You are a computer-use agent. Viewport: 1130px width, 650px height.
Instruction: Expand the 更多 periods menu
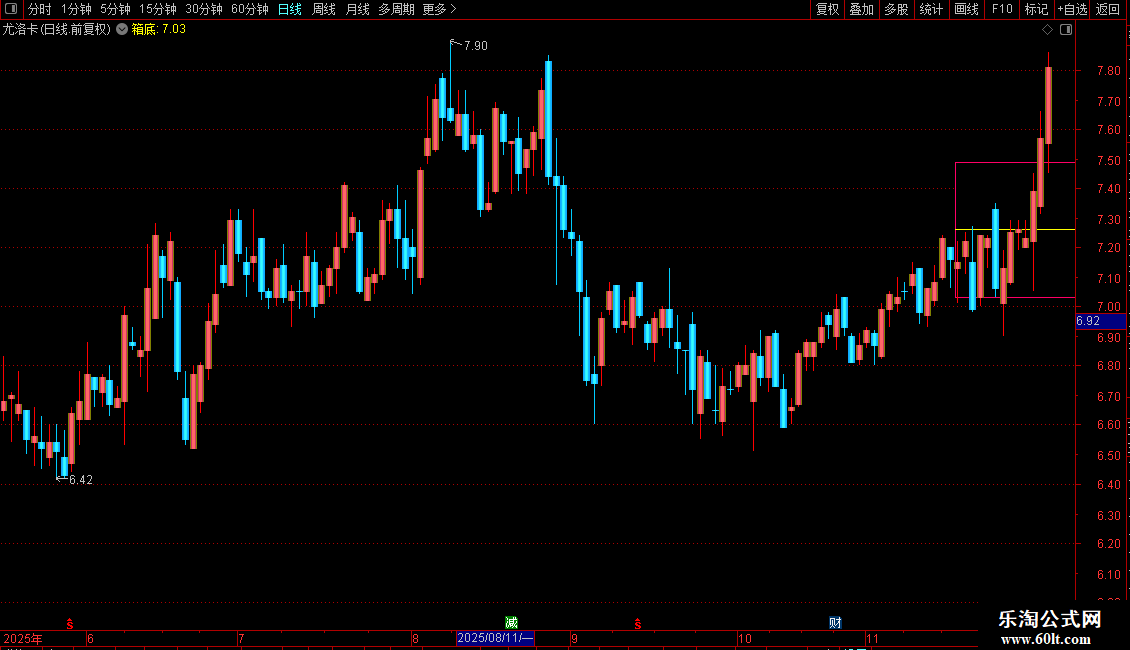click(x=439, y=9)
